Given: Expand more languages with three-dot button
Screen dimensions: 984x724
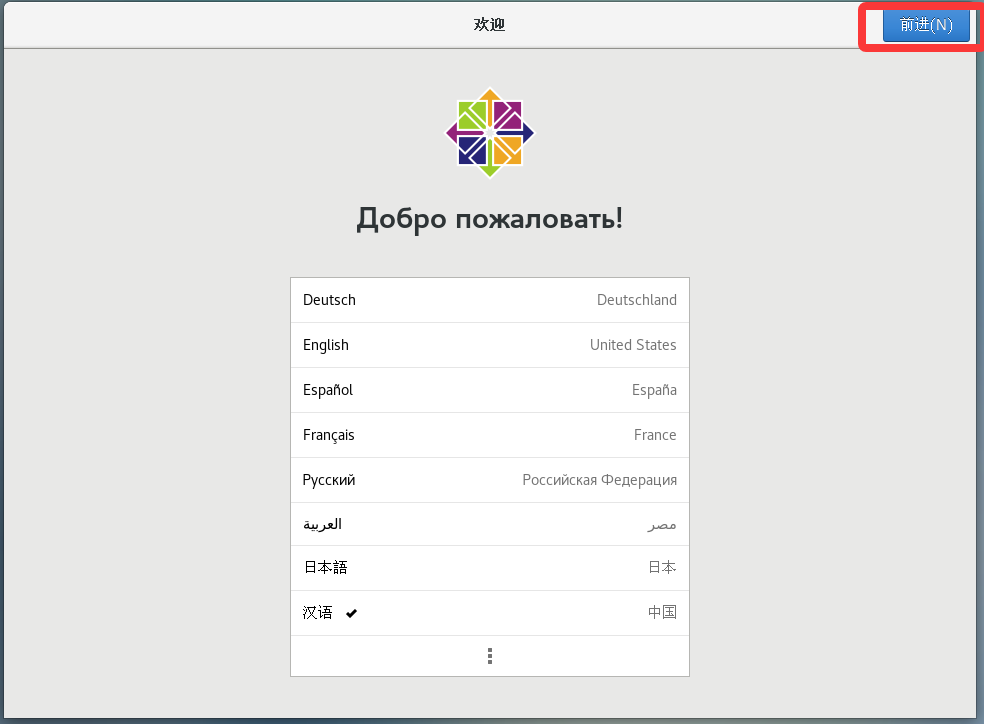Looking at the screenshot, I should (489, 656).
